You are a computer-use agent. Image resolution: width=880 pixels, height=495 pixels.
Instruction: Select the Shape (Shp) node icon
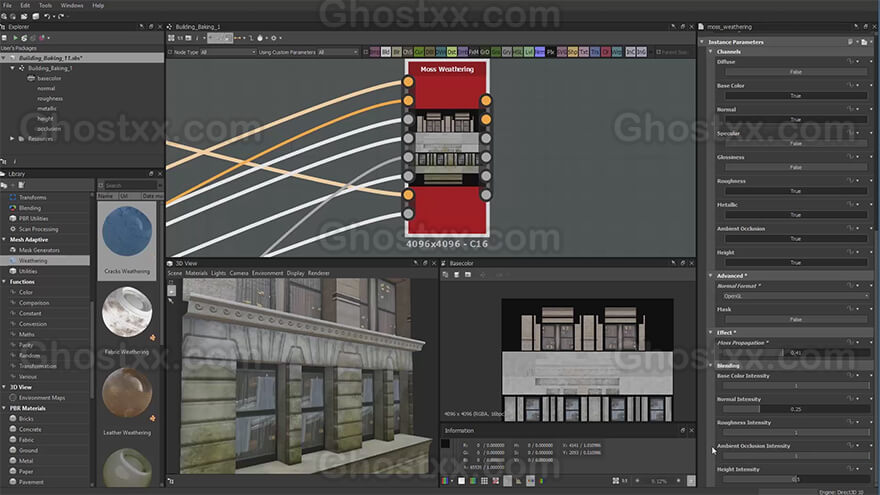tap(572, 52)
